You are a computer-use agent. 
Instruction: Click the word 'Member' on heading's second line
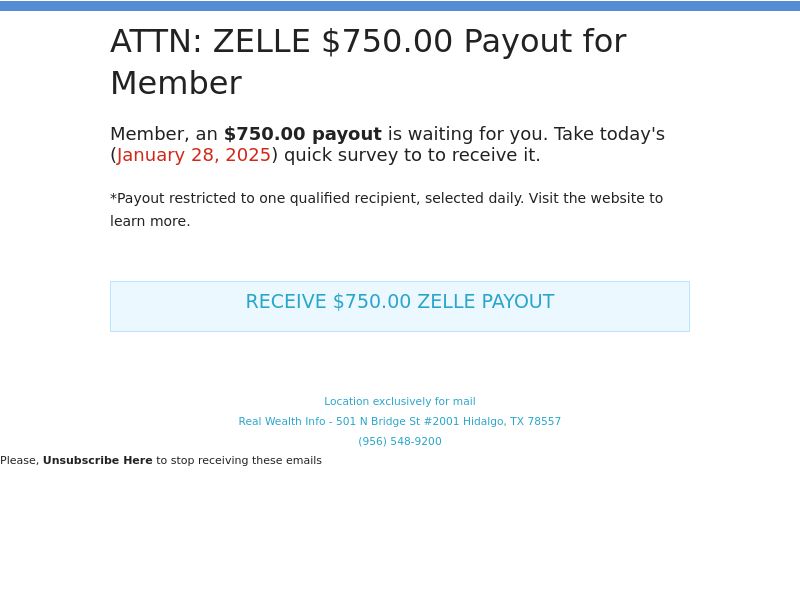point(176,83)
